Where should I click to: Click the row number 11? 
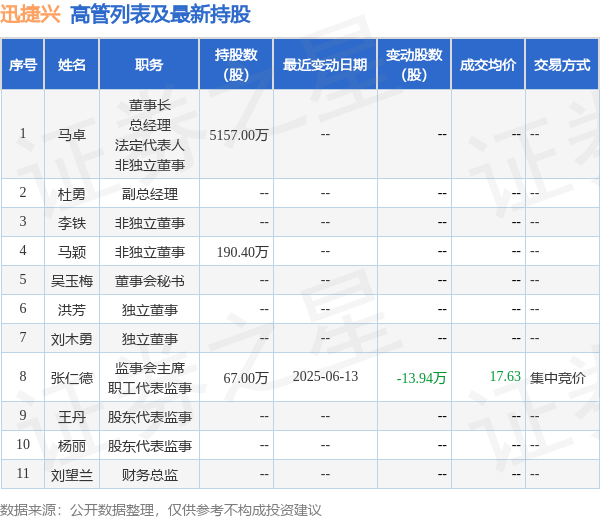pos(23,473)
